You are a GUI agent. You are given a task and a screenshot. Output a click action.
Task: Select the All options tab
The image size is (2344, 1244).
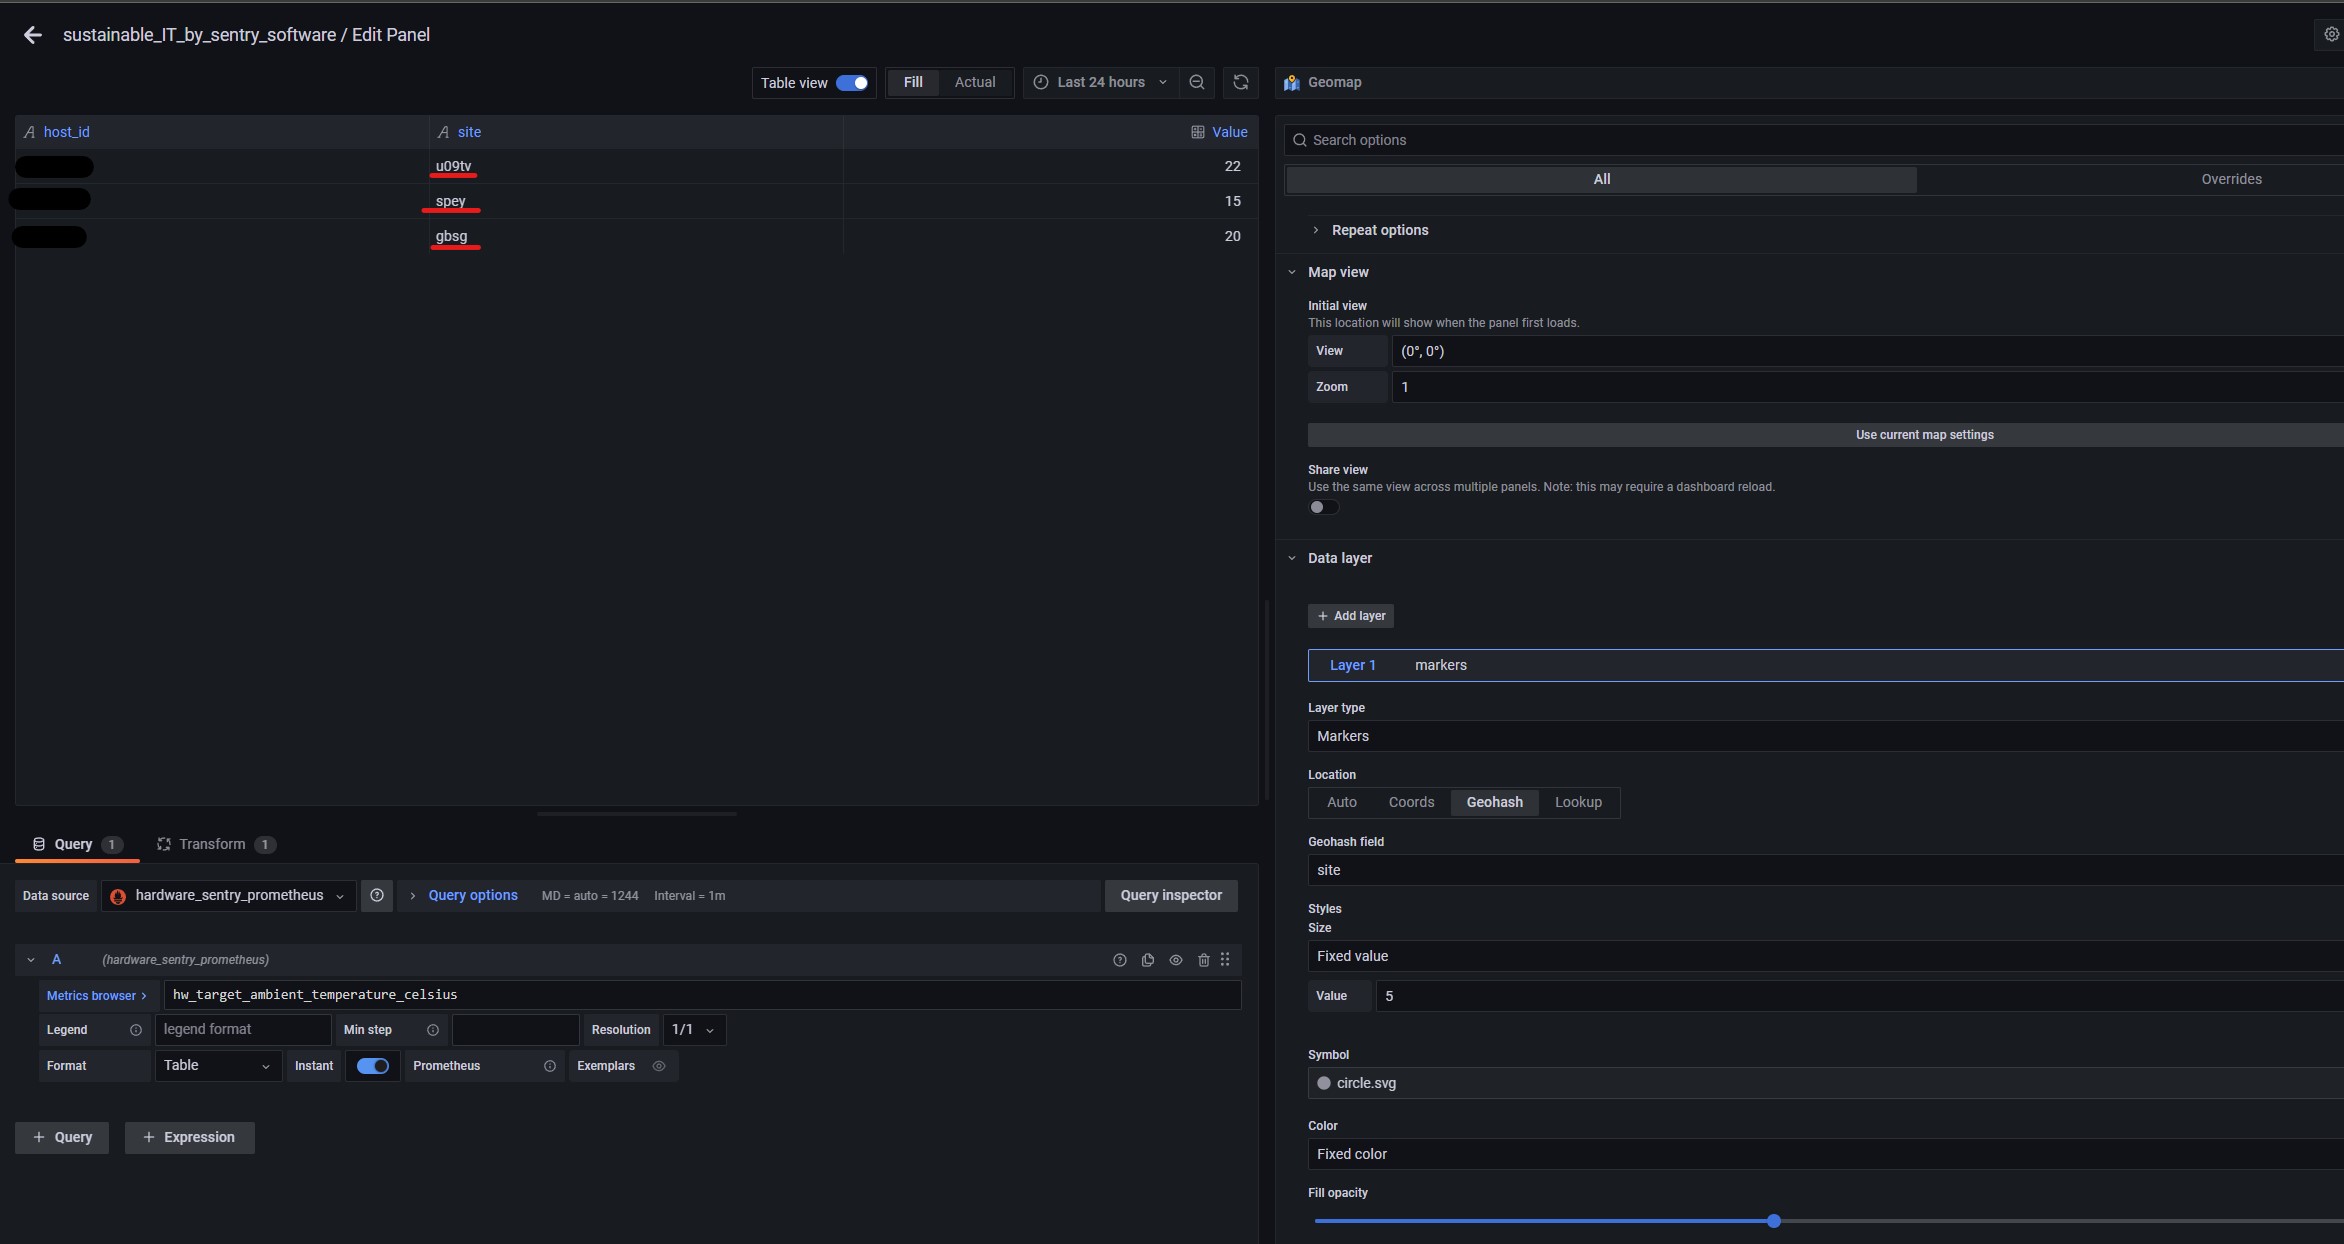click(1601, 179)
